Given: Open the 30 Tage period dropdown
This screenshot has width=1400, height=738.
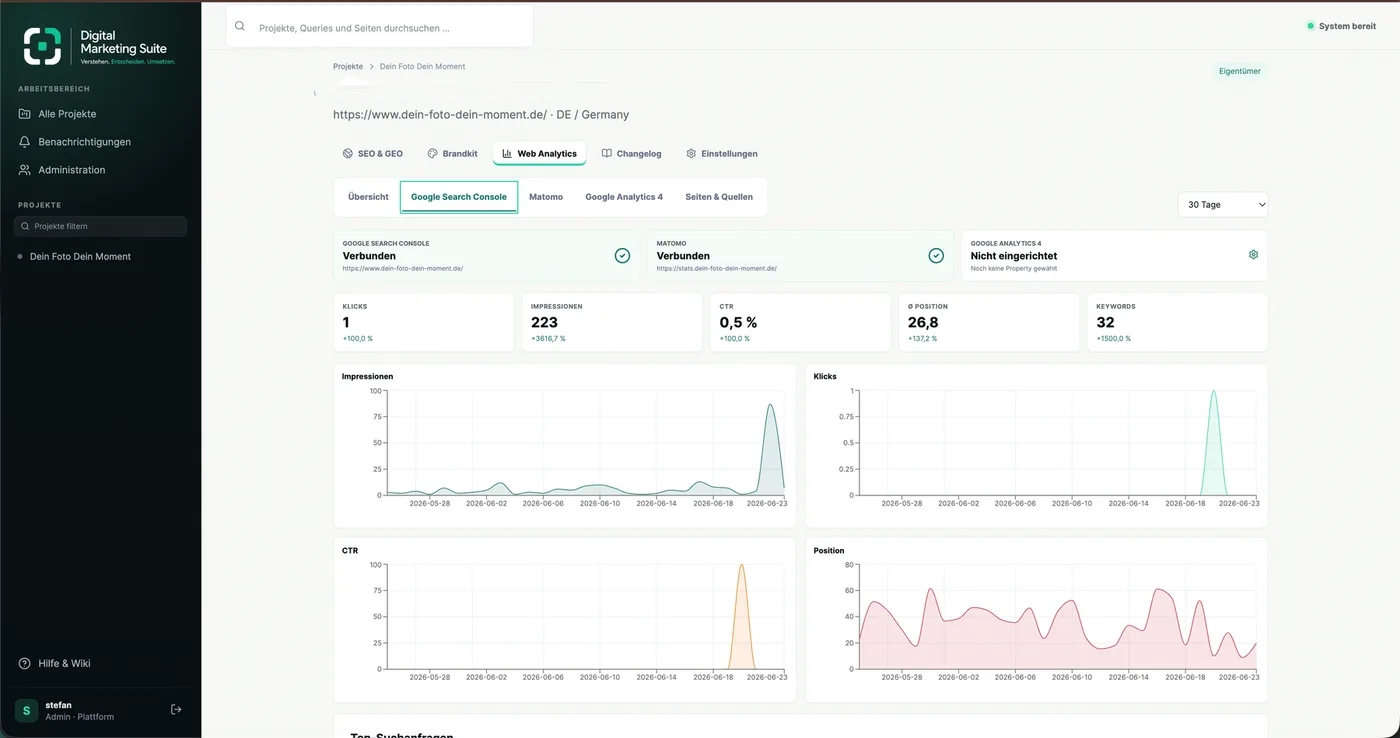Looking at the screenshot, I should pyautogui.click(x=1223, y=204).
